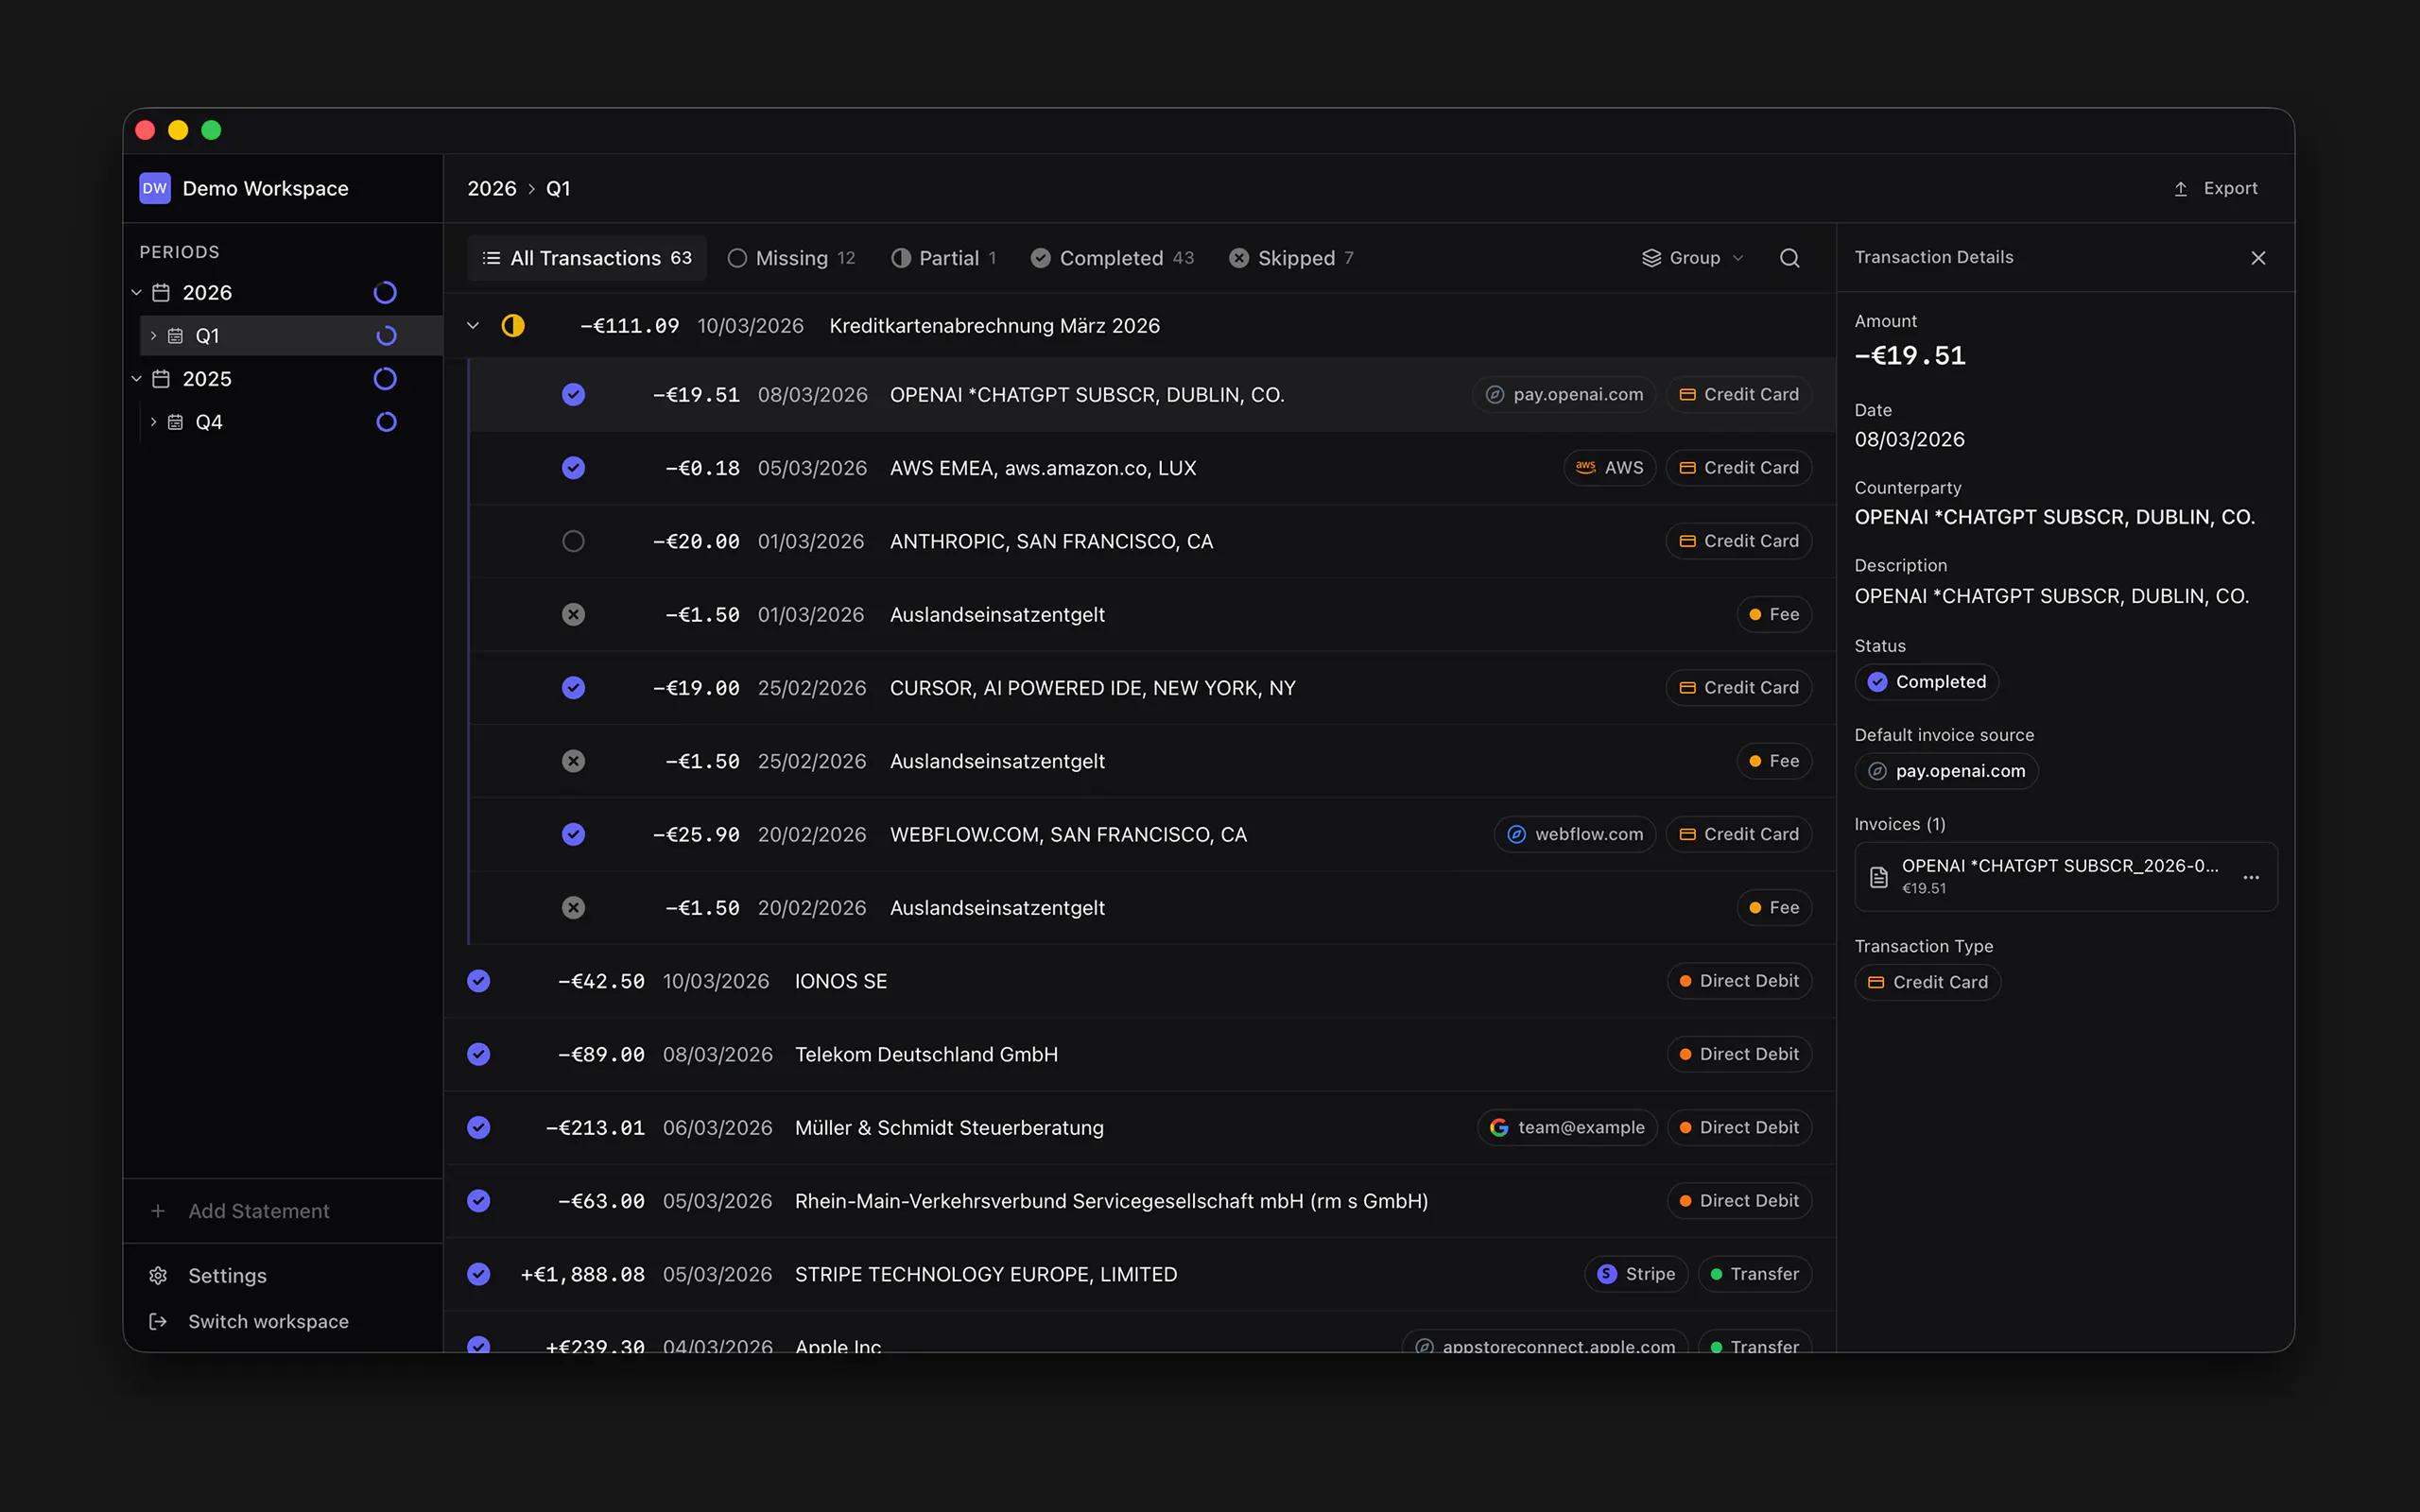Click the plus icon beside Add Statement
Screen dimensions: 2420x1512
(x=158, y=1211)
